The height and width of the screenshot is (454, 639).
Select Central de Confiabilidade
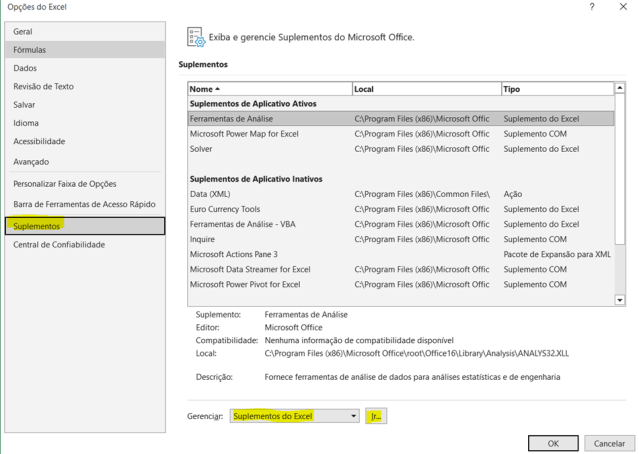tap(59, 245)
